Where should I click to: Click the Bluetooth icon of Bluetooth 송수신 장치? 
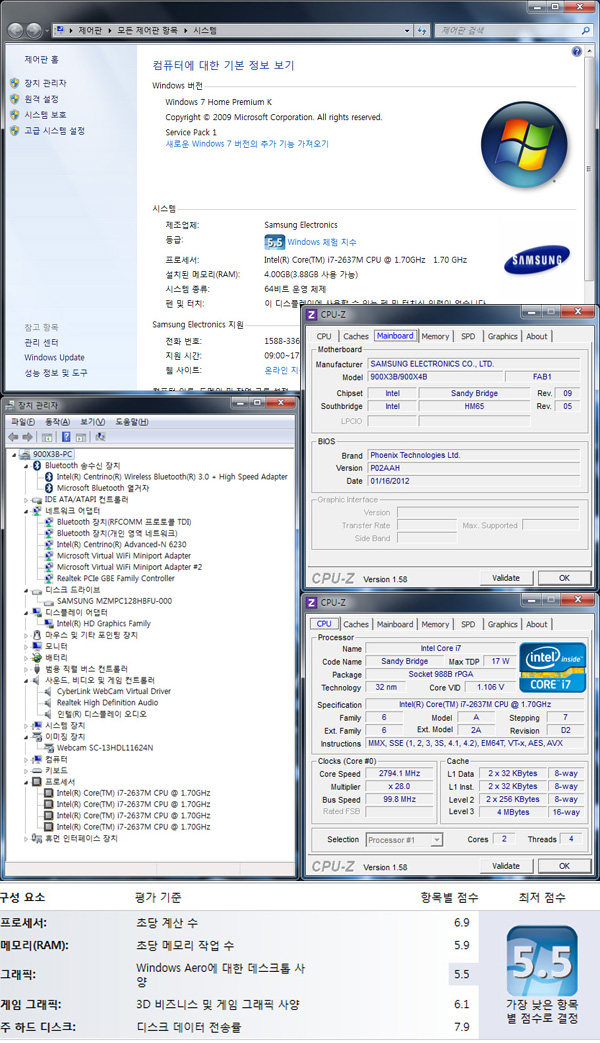pos(37,466)
